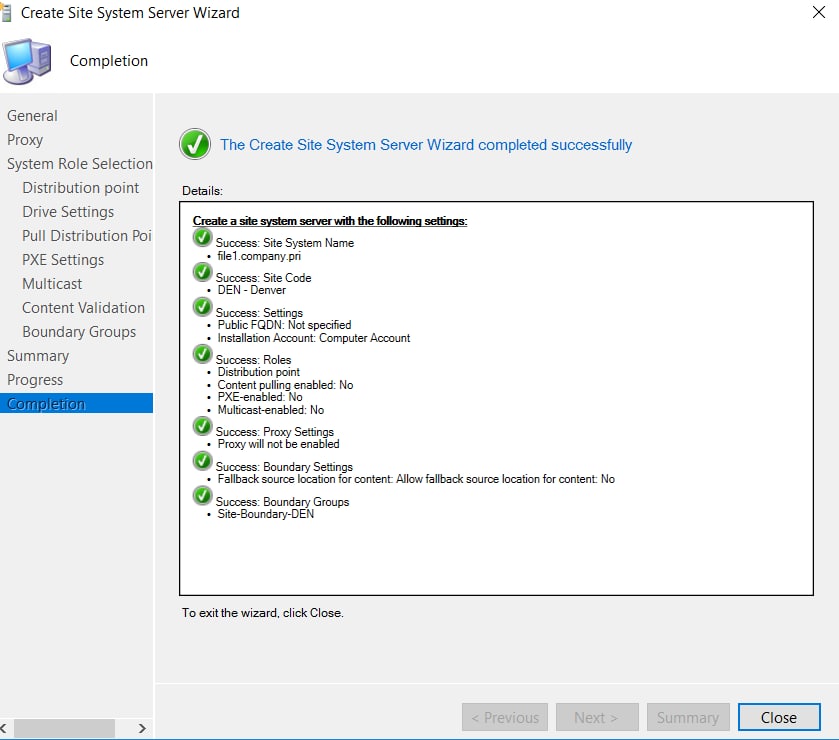Select the General step in sidebar
This screenshot has height=740, width=839.
(x=32, y=116)
